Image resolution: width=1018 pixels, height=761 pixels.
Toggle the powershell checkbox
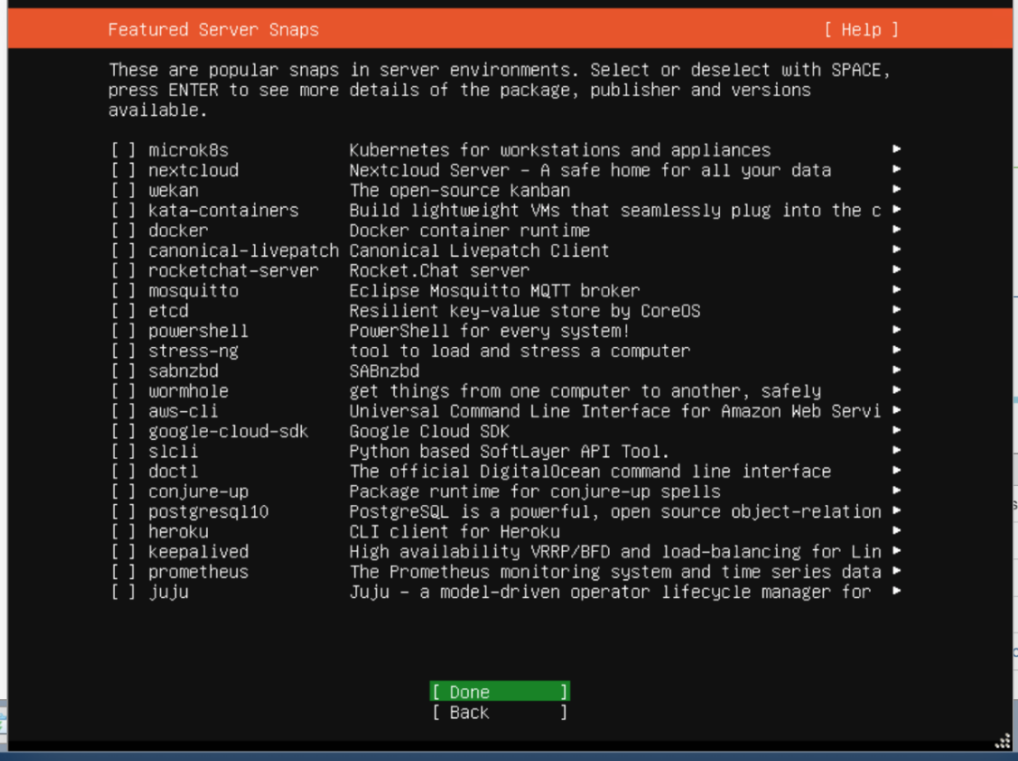(x=123, y=332)
